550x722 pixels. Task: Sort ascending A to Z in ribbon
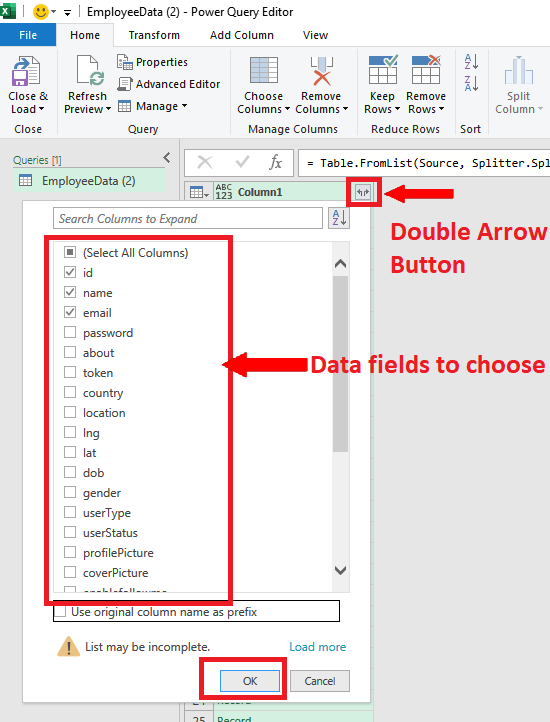(x=471, y=61)
